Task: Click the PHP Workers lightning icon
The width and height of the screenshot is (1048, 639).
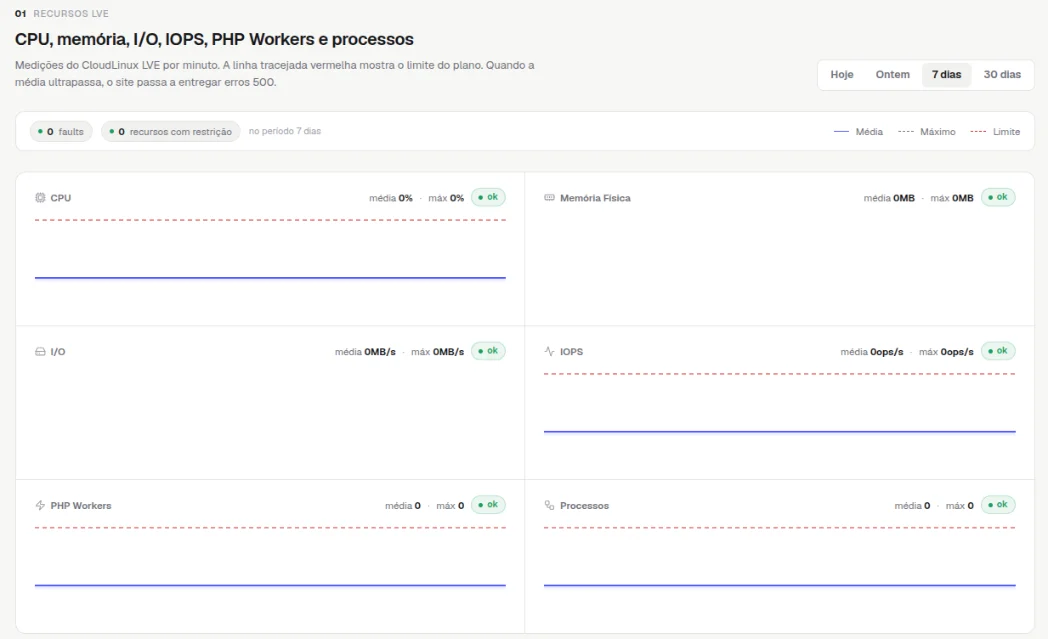Action: coord(40,505)
